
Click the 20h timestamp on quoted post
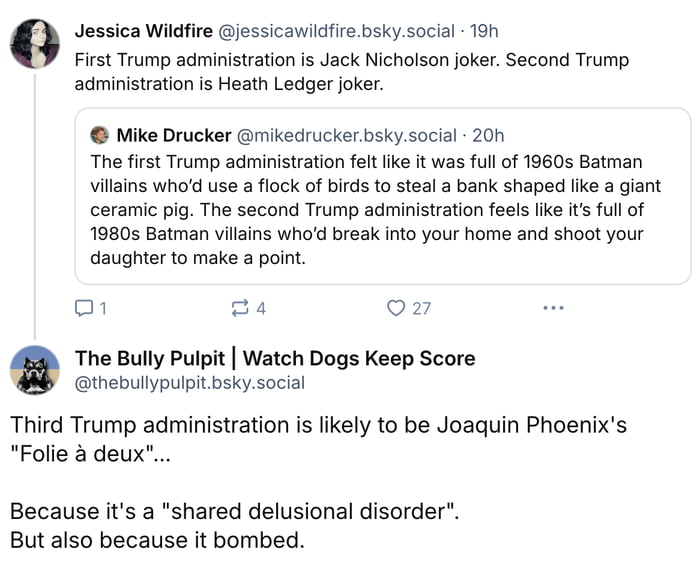[x=487, y=135]
